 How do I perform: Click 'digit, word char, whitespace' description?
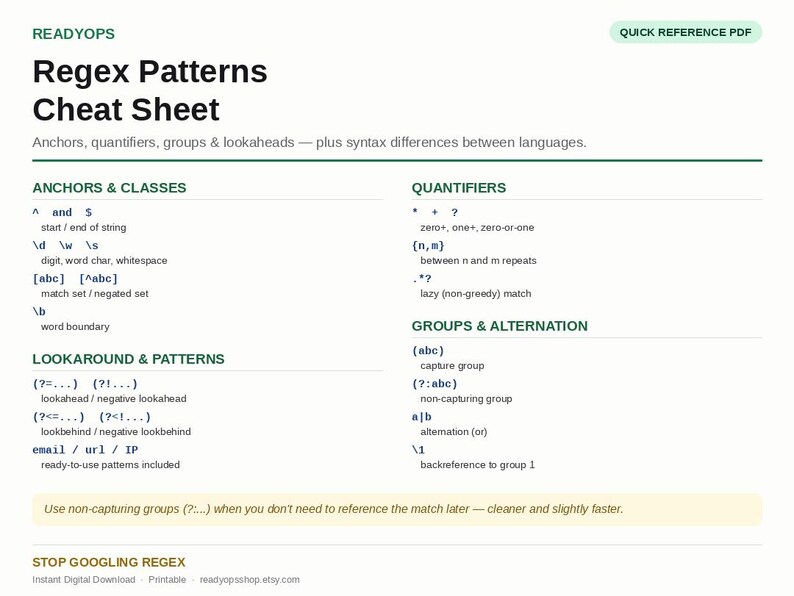[104, 260]
